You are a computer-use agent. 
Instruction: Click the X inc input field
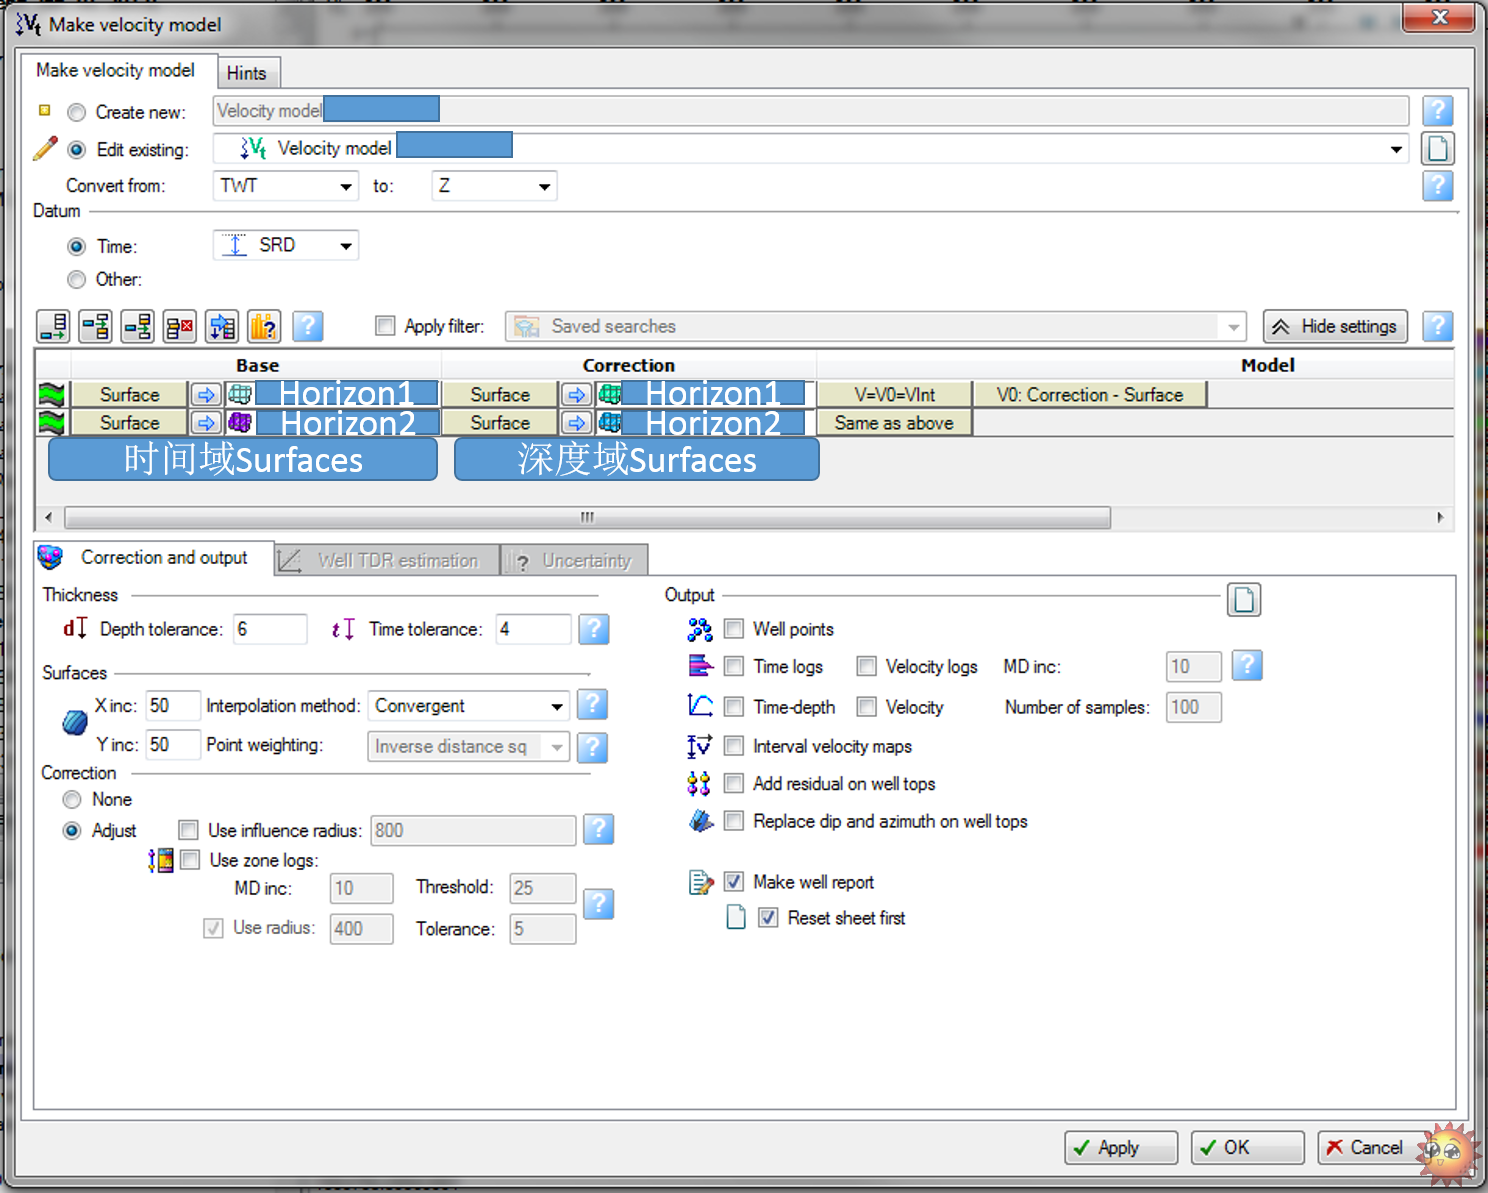pos(173,705)
